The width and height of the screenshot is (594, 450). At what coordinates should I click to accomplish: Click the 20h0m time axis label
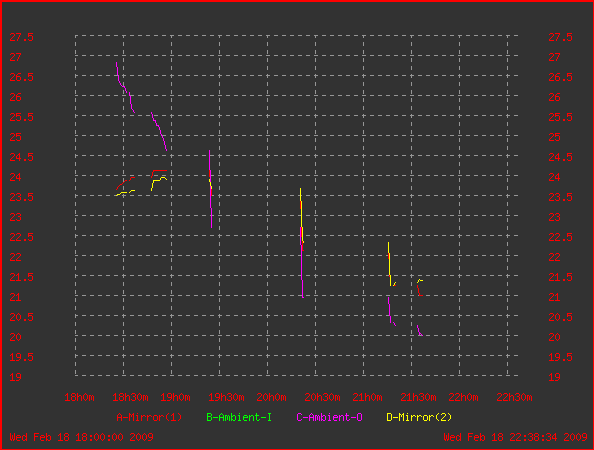pyautogui.click(x=272, y=397)
